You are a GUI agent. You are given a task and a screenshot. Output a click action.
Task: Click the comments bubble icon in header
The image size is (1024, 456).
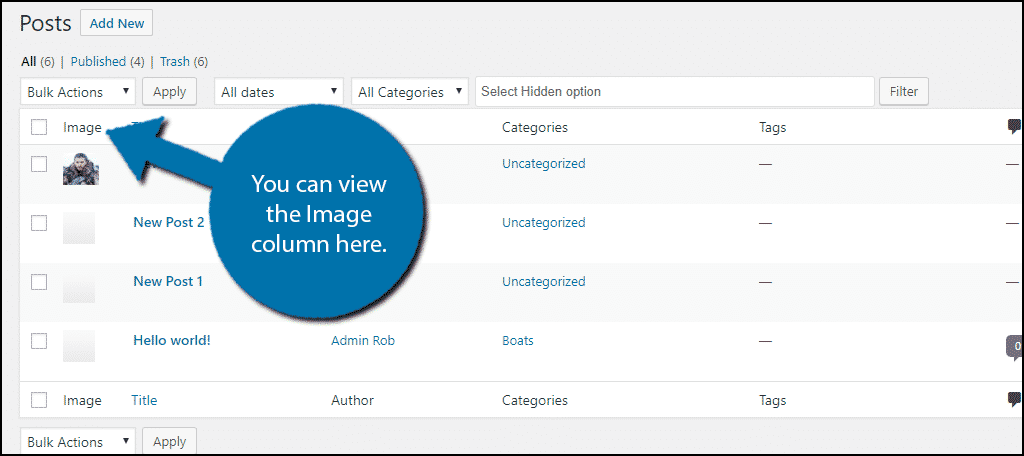click(1014, 127)
